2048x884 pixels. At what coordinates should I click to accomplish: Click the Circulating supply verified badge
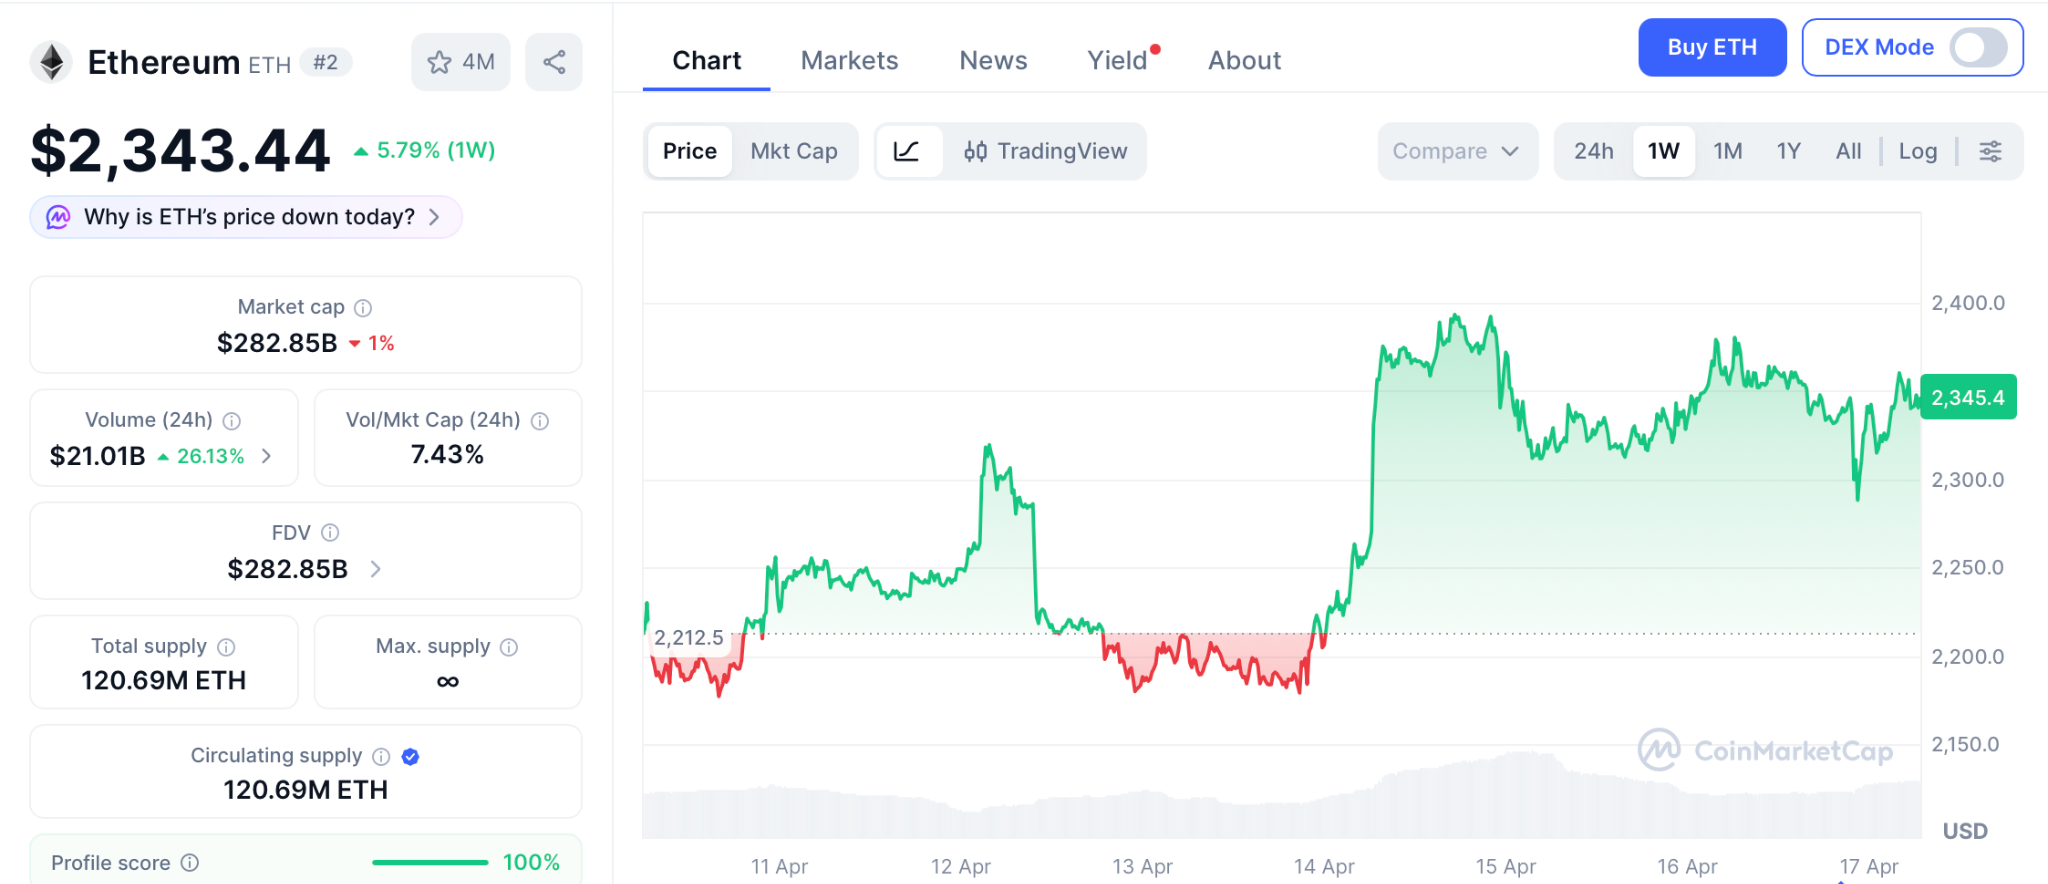pos(410,757)
